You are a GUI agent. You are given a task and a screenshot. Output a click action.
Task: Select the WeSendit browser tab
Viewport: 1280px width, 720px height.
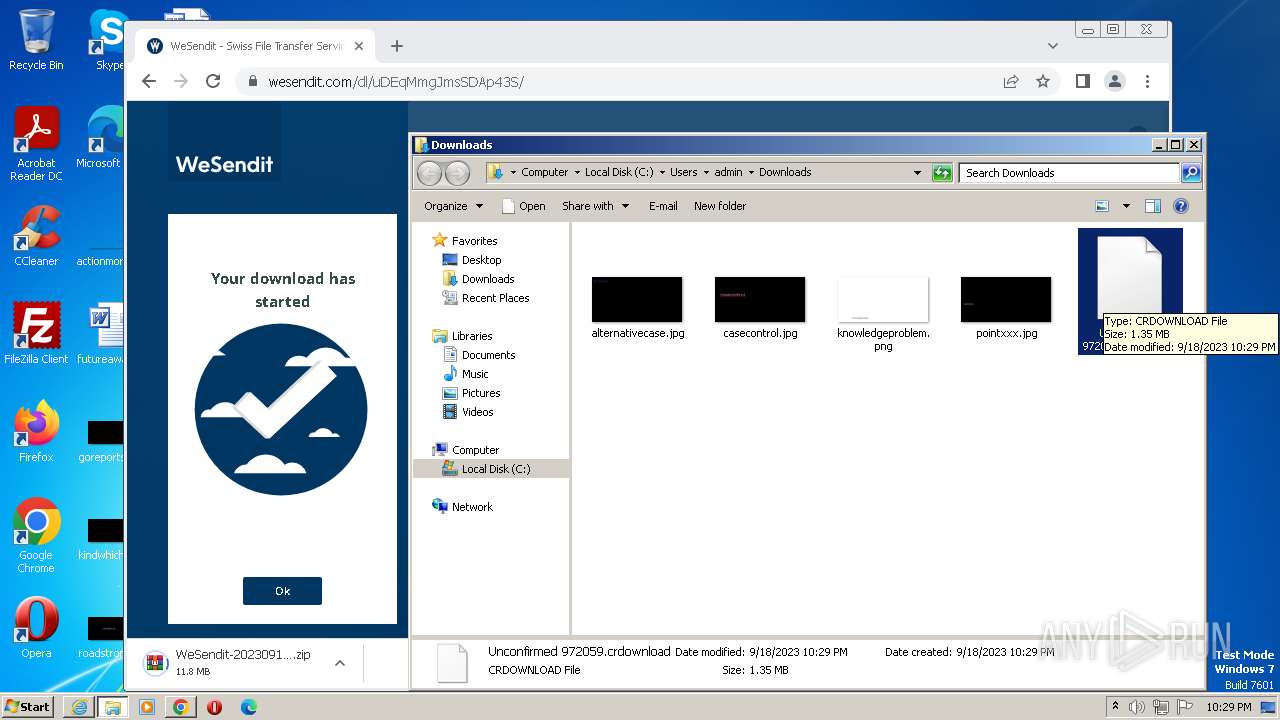255,46
